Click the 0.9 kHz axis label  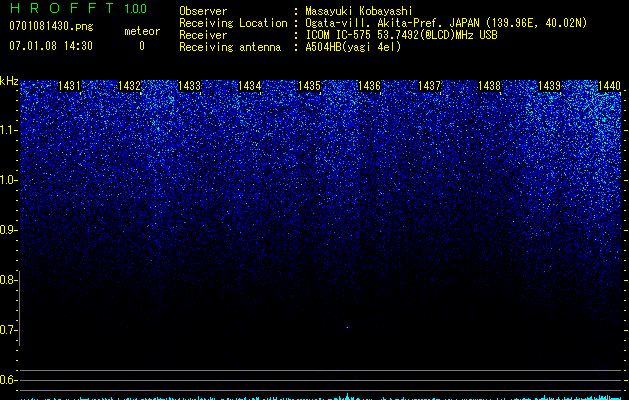(x=8, y=230)
